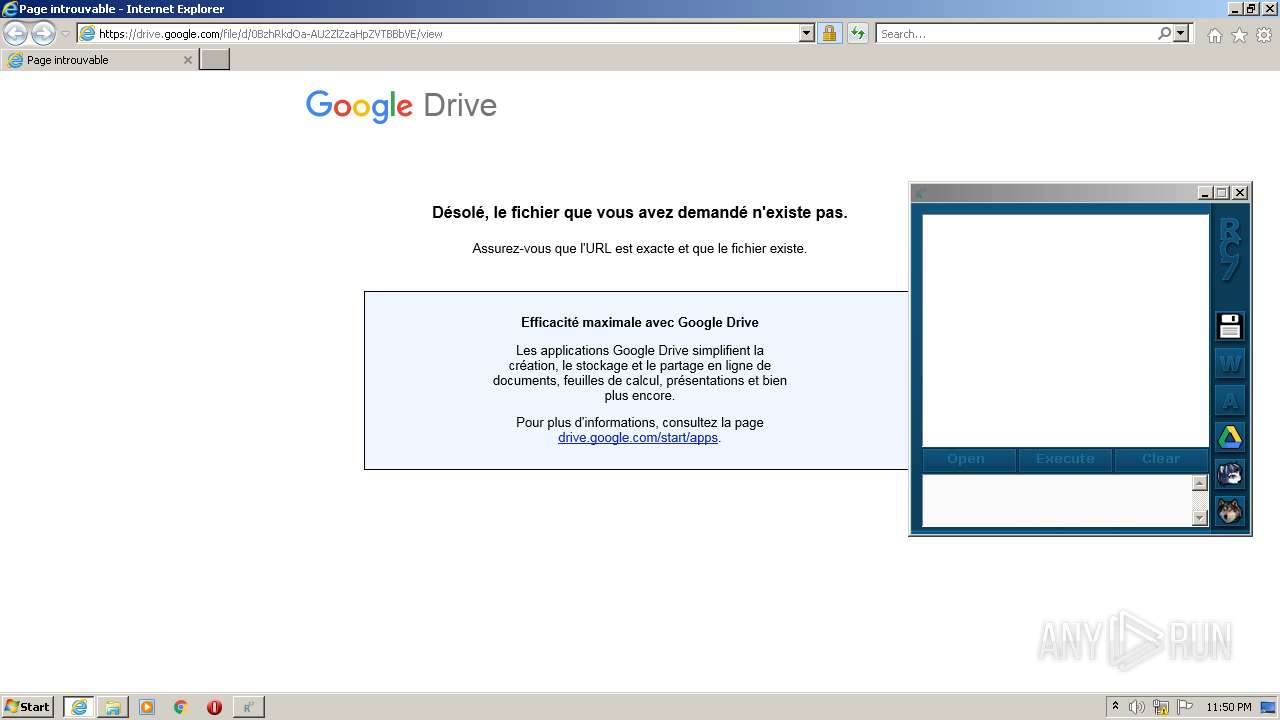
Task: Restore down the Internet Explorer window
Action: [1252, 8]
